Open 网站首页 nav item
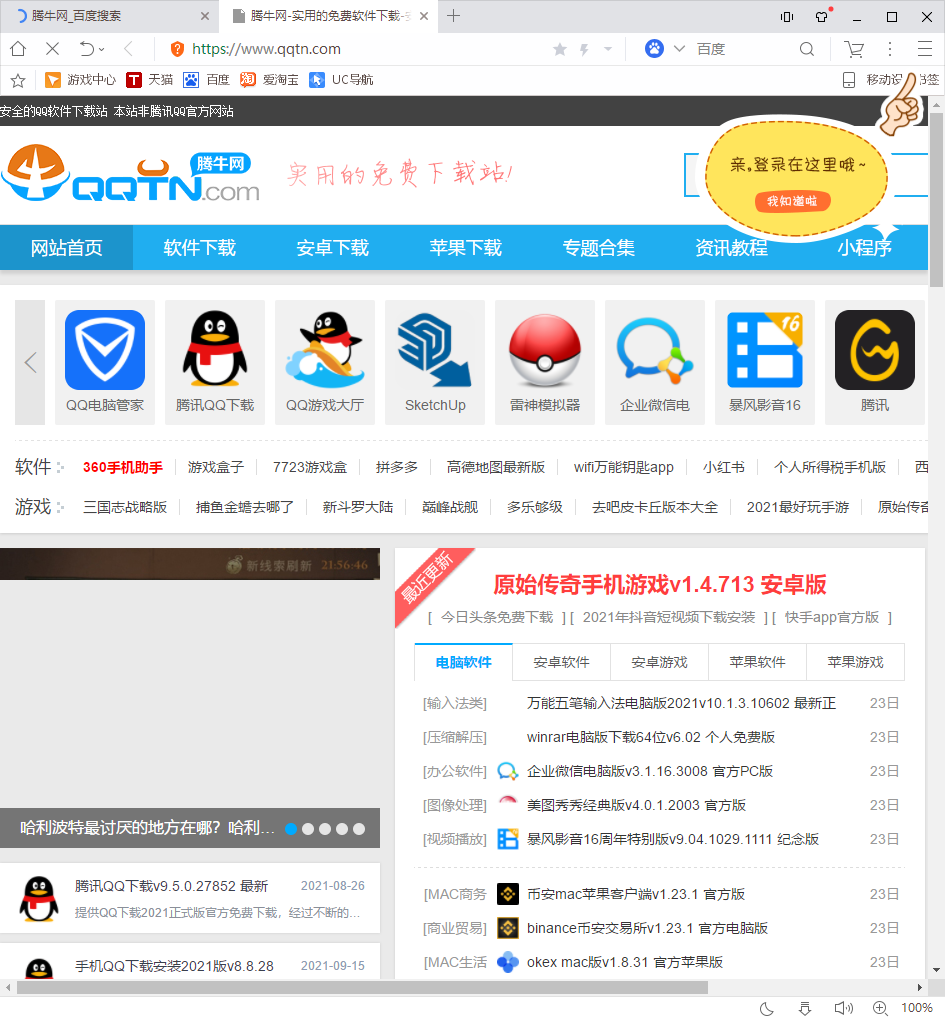This screenshot has height=1020, width=945. (x=66, y=248)
